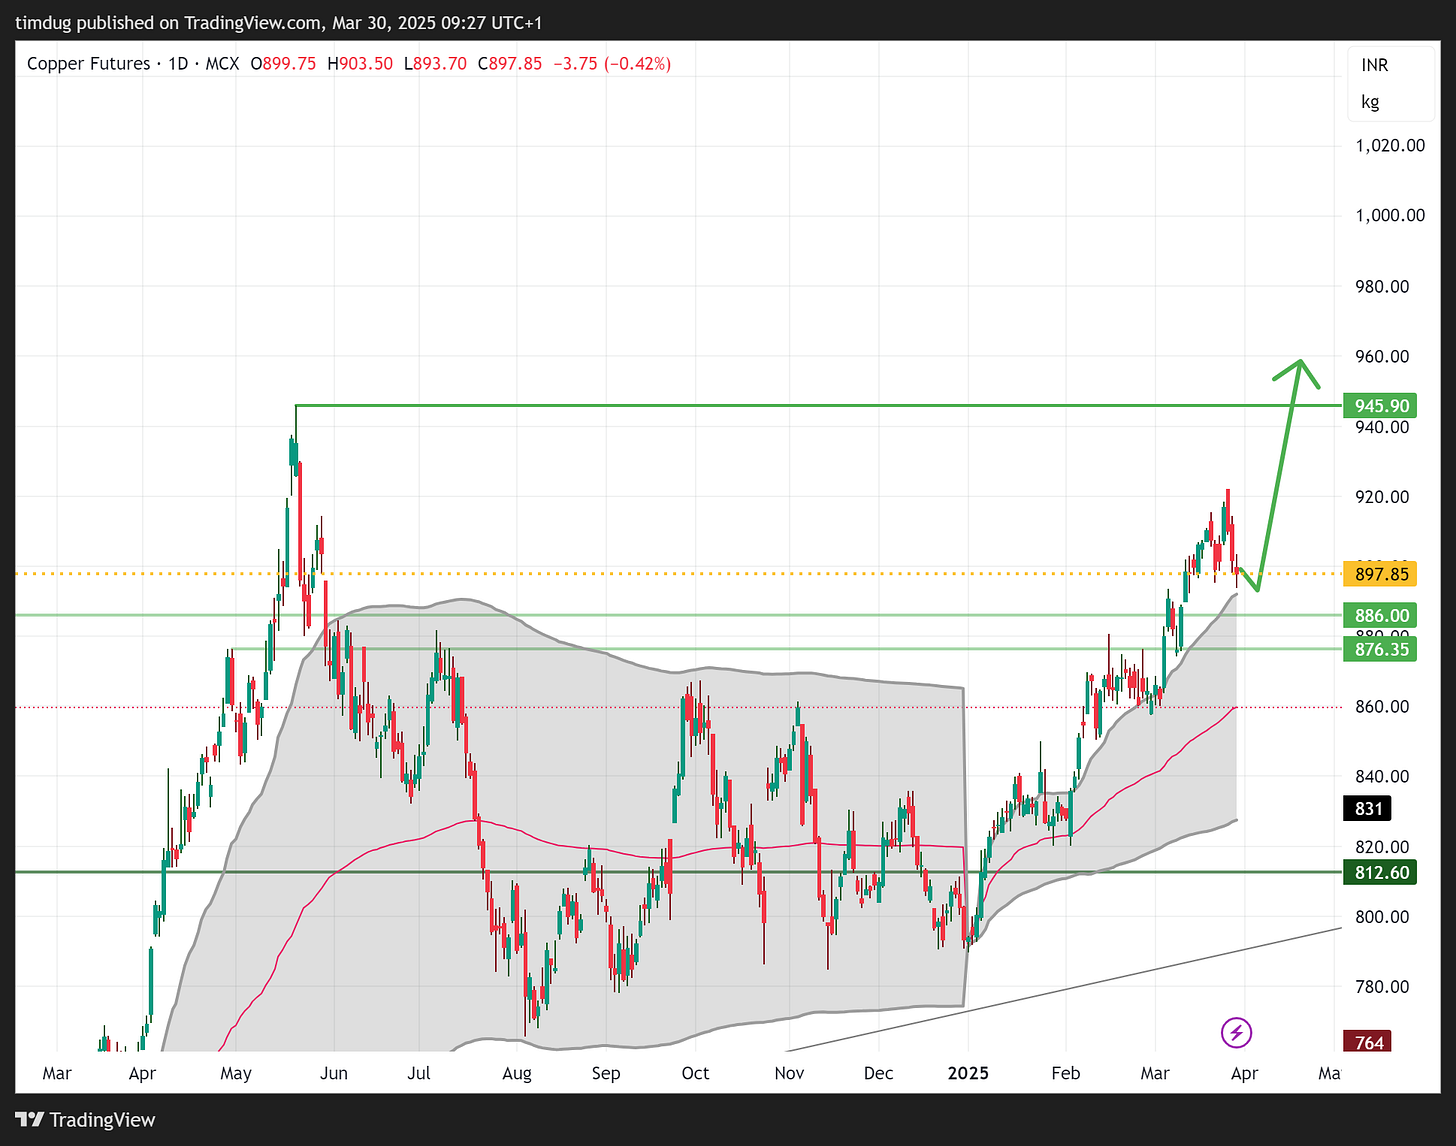Click the May label on time axis

[x=236, y=1074]
